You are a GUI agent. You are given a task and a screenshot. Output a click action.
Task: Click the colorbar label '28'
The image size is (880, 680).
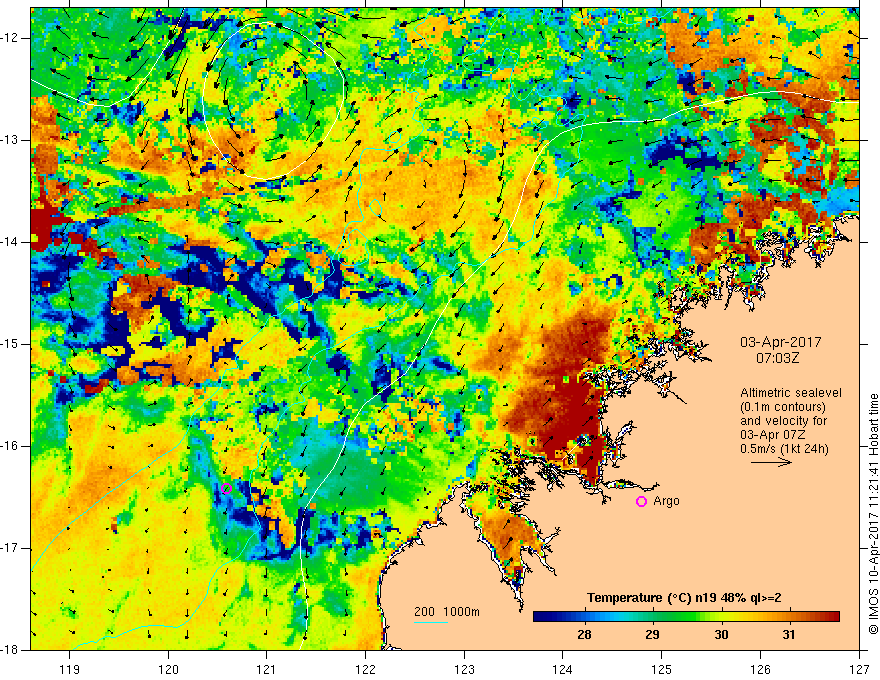coord(584,635)
